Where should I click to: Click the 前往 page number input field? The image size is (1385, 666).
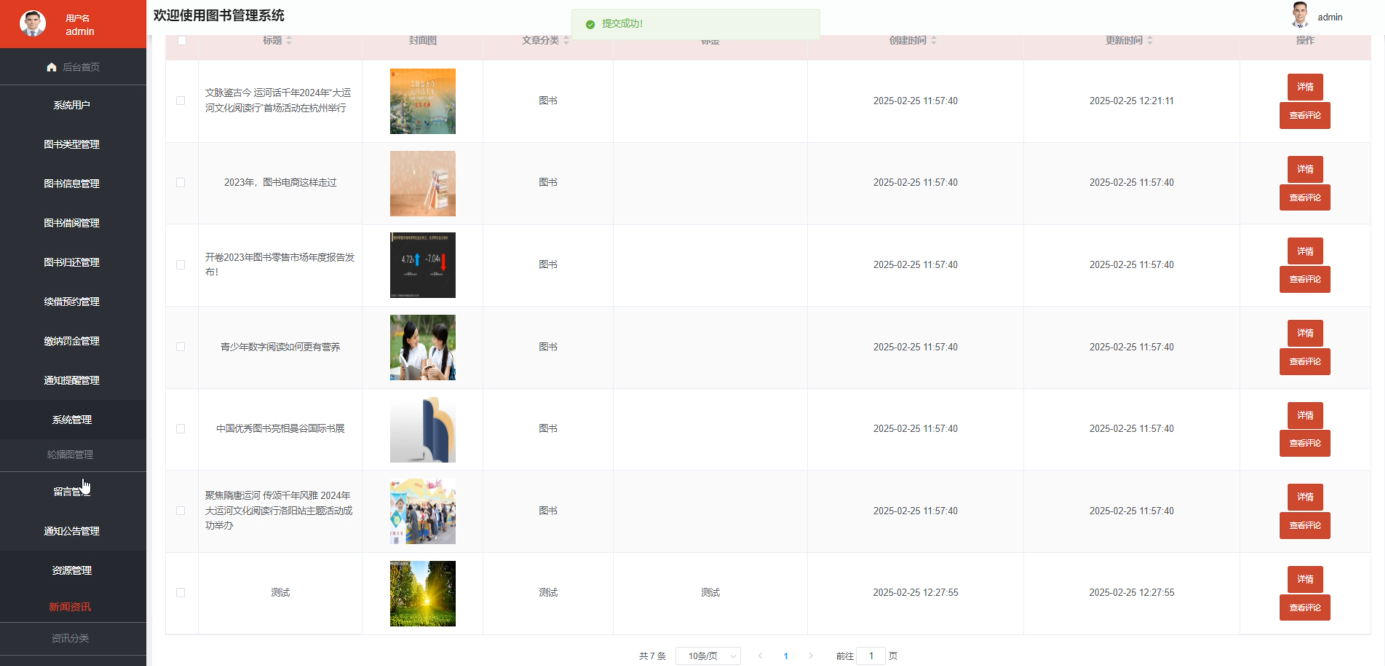pos(870,656)
